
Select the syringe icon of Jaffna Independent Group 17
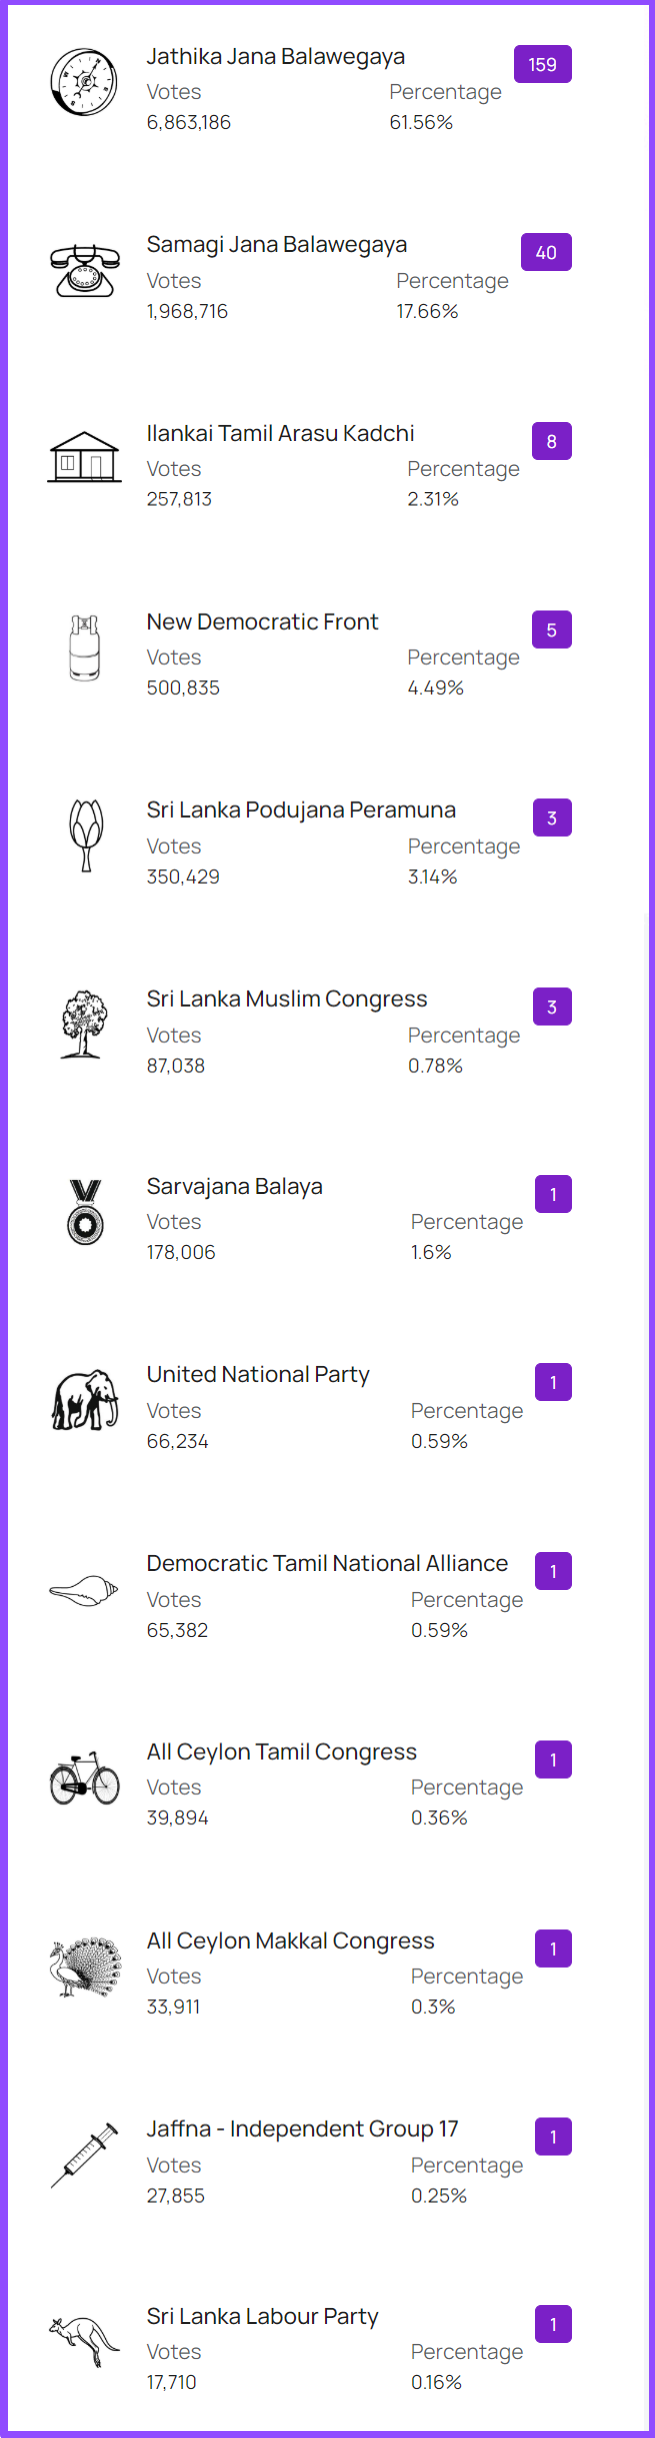[84, 2155]
